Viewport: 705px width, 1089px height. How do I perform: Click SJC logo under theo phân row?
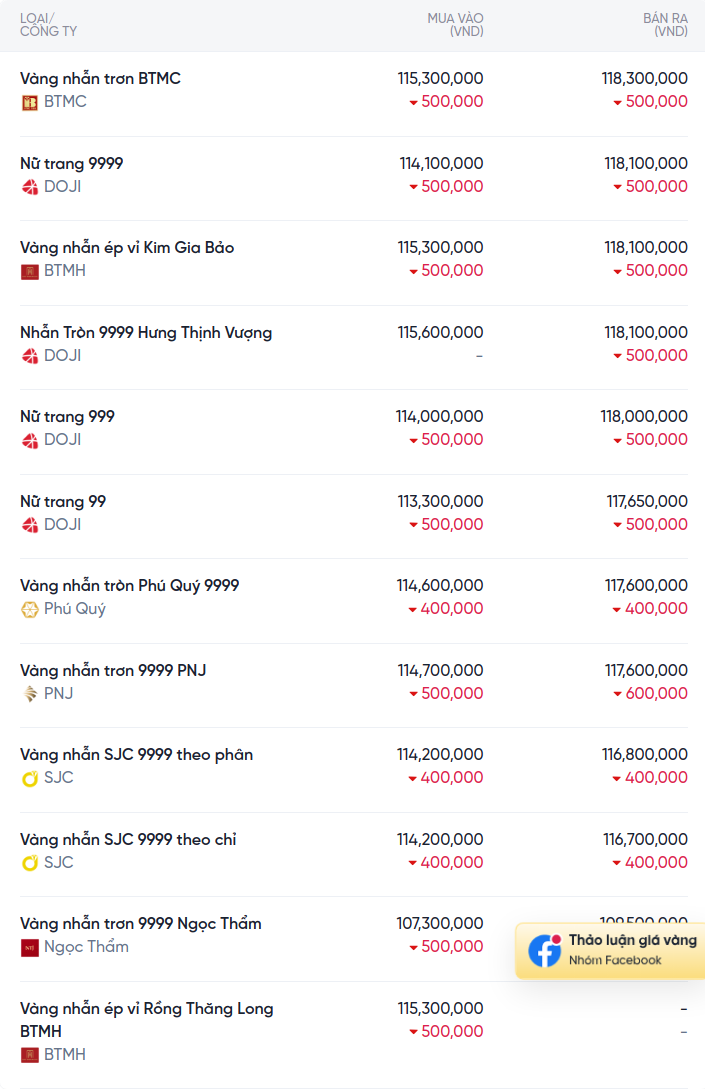point(29,779)
